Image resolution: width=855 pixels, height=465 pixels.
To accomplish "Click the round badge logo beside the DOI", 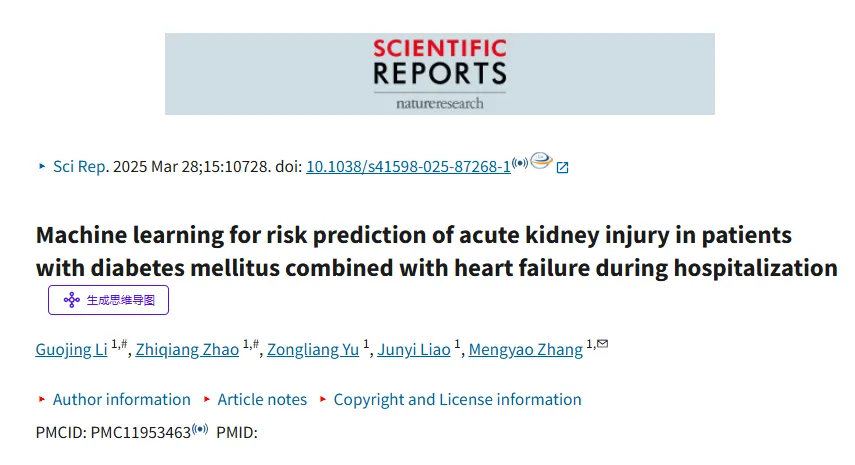I will (541, 160).
